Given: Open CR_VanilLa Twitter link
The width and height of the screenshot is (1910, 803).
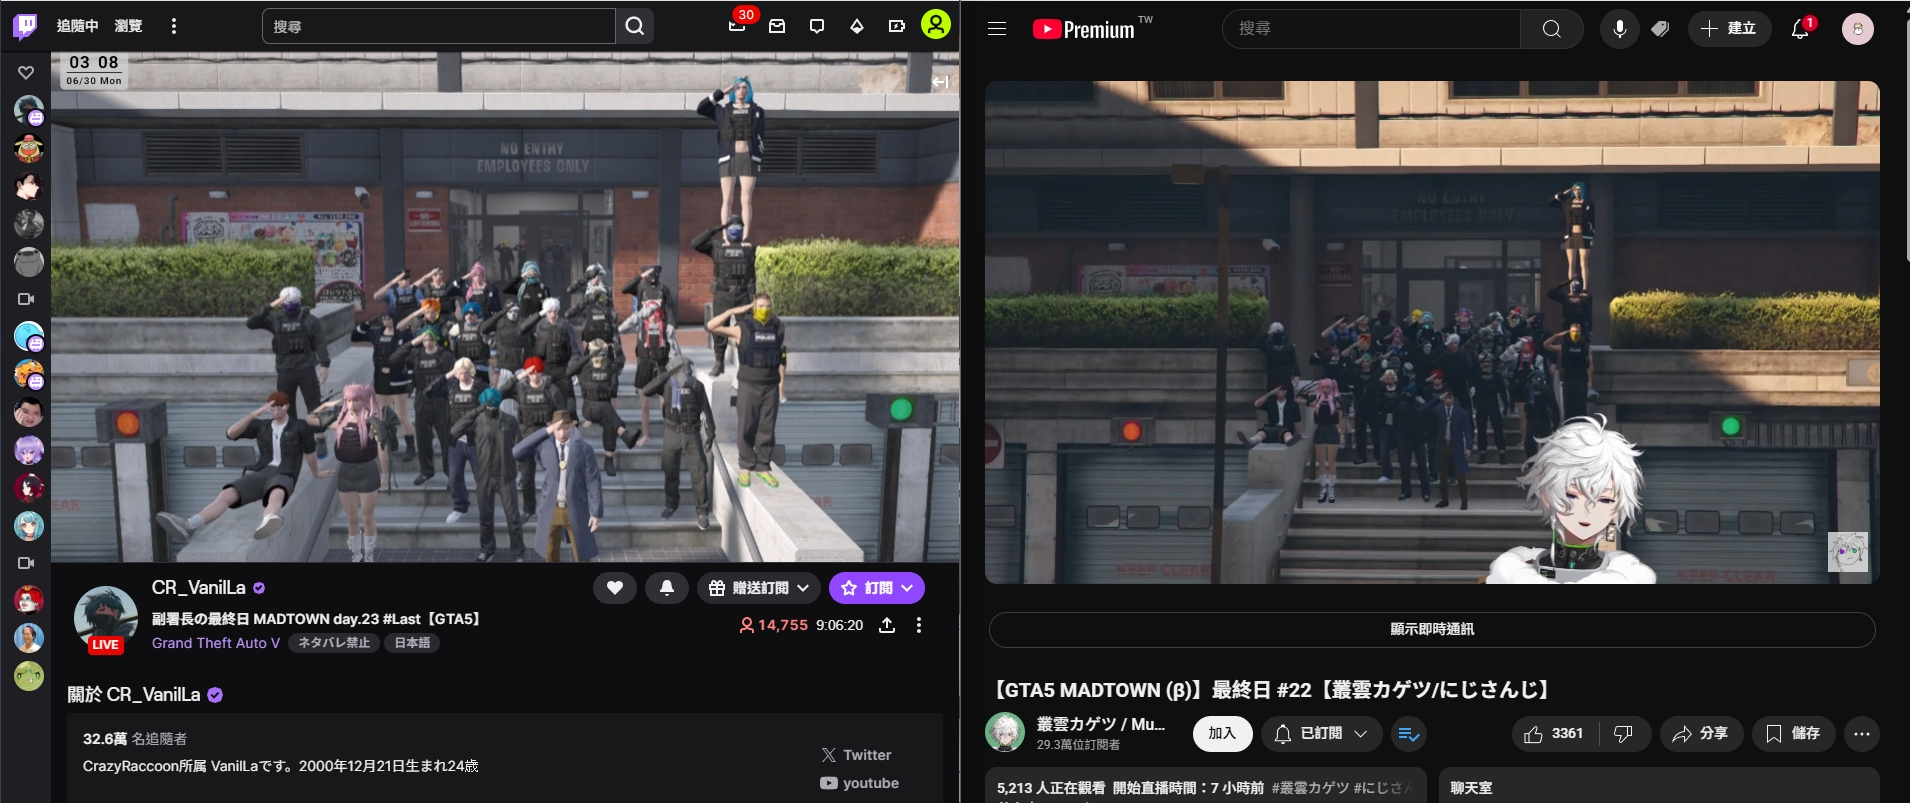Looking at the screenshot, I should (856, 755).
